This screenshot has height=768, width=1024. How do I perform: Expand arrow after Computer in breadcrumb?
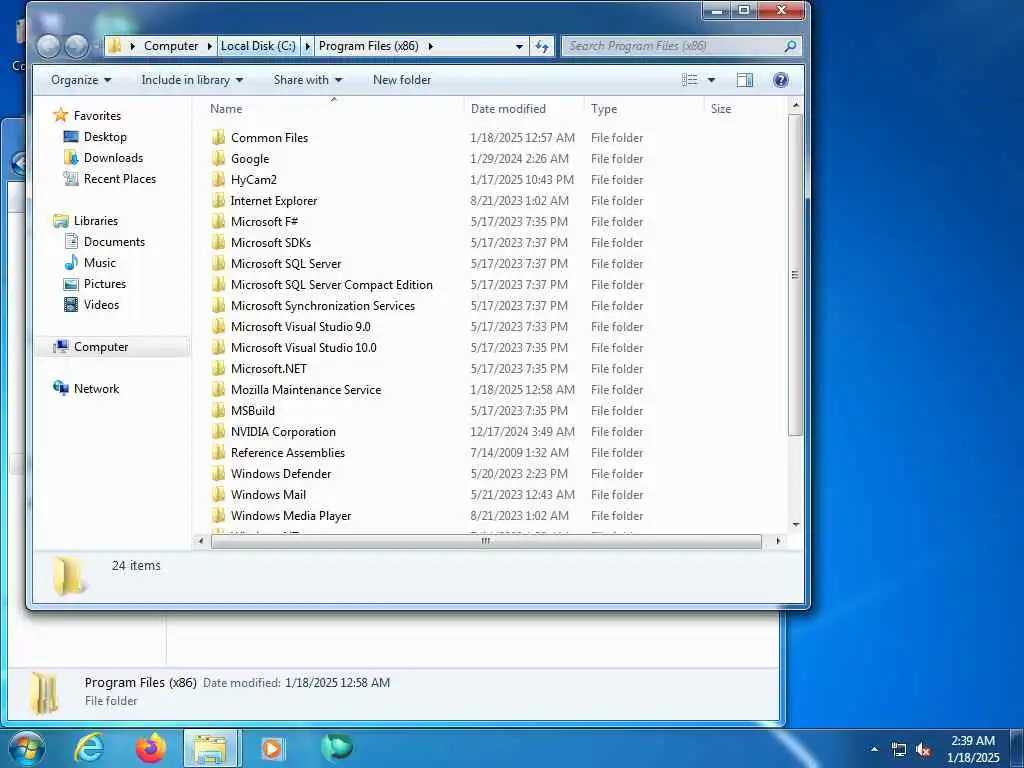pyautogui.click(x=210, y=46)
